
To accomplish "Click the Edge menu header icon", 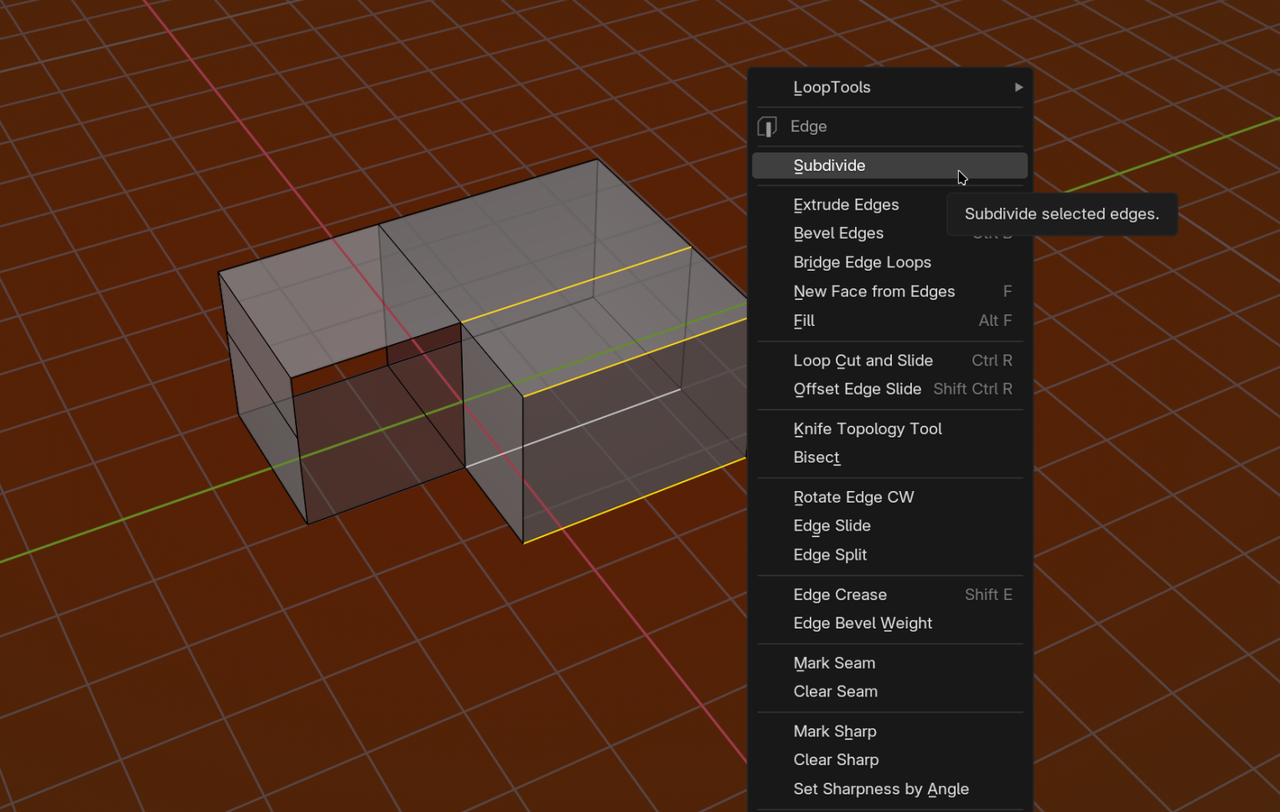I will tap(767, 127).
